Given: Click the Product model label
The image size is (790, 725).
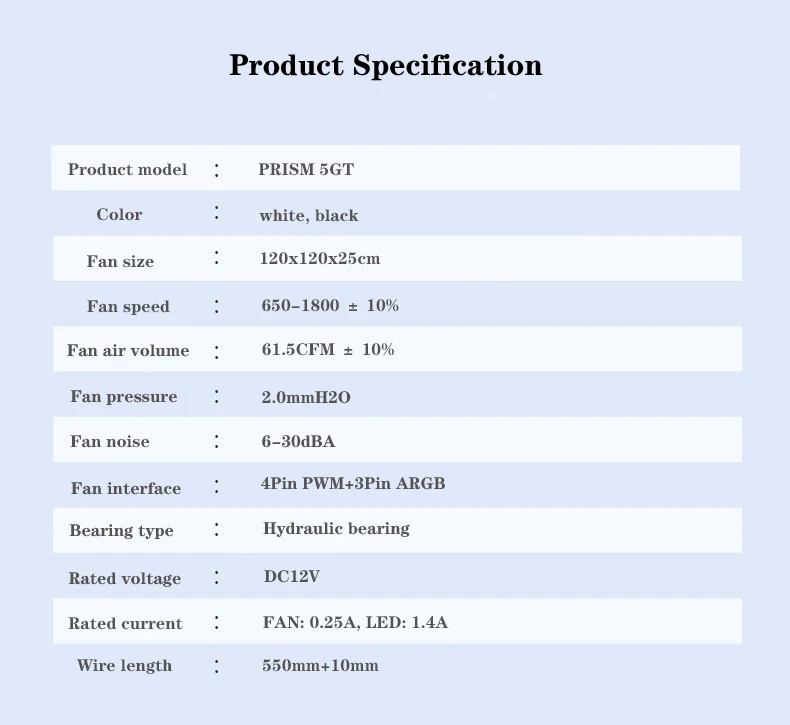Looking at the screenshot, I should click(127, 169).
